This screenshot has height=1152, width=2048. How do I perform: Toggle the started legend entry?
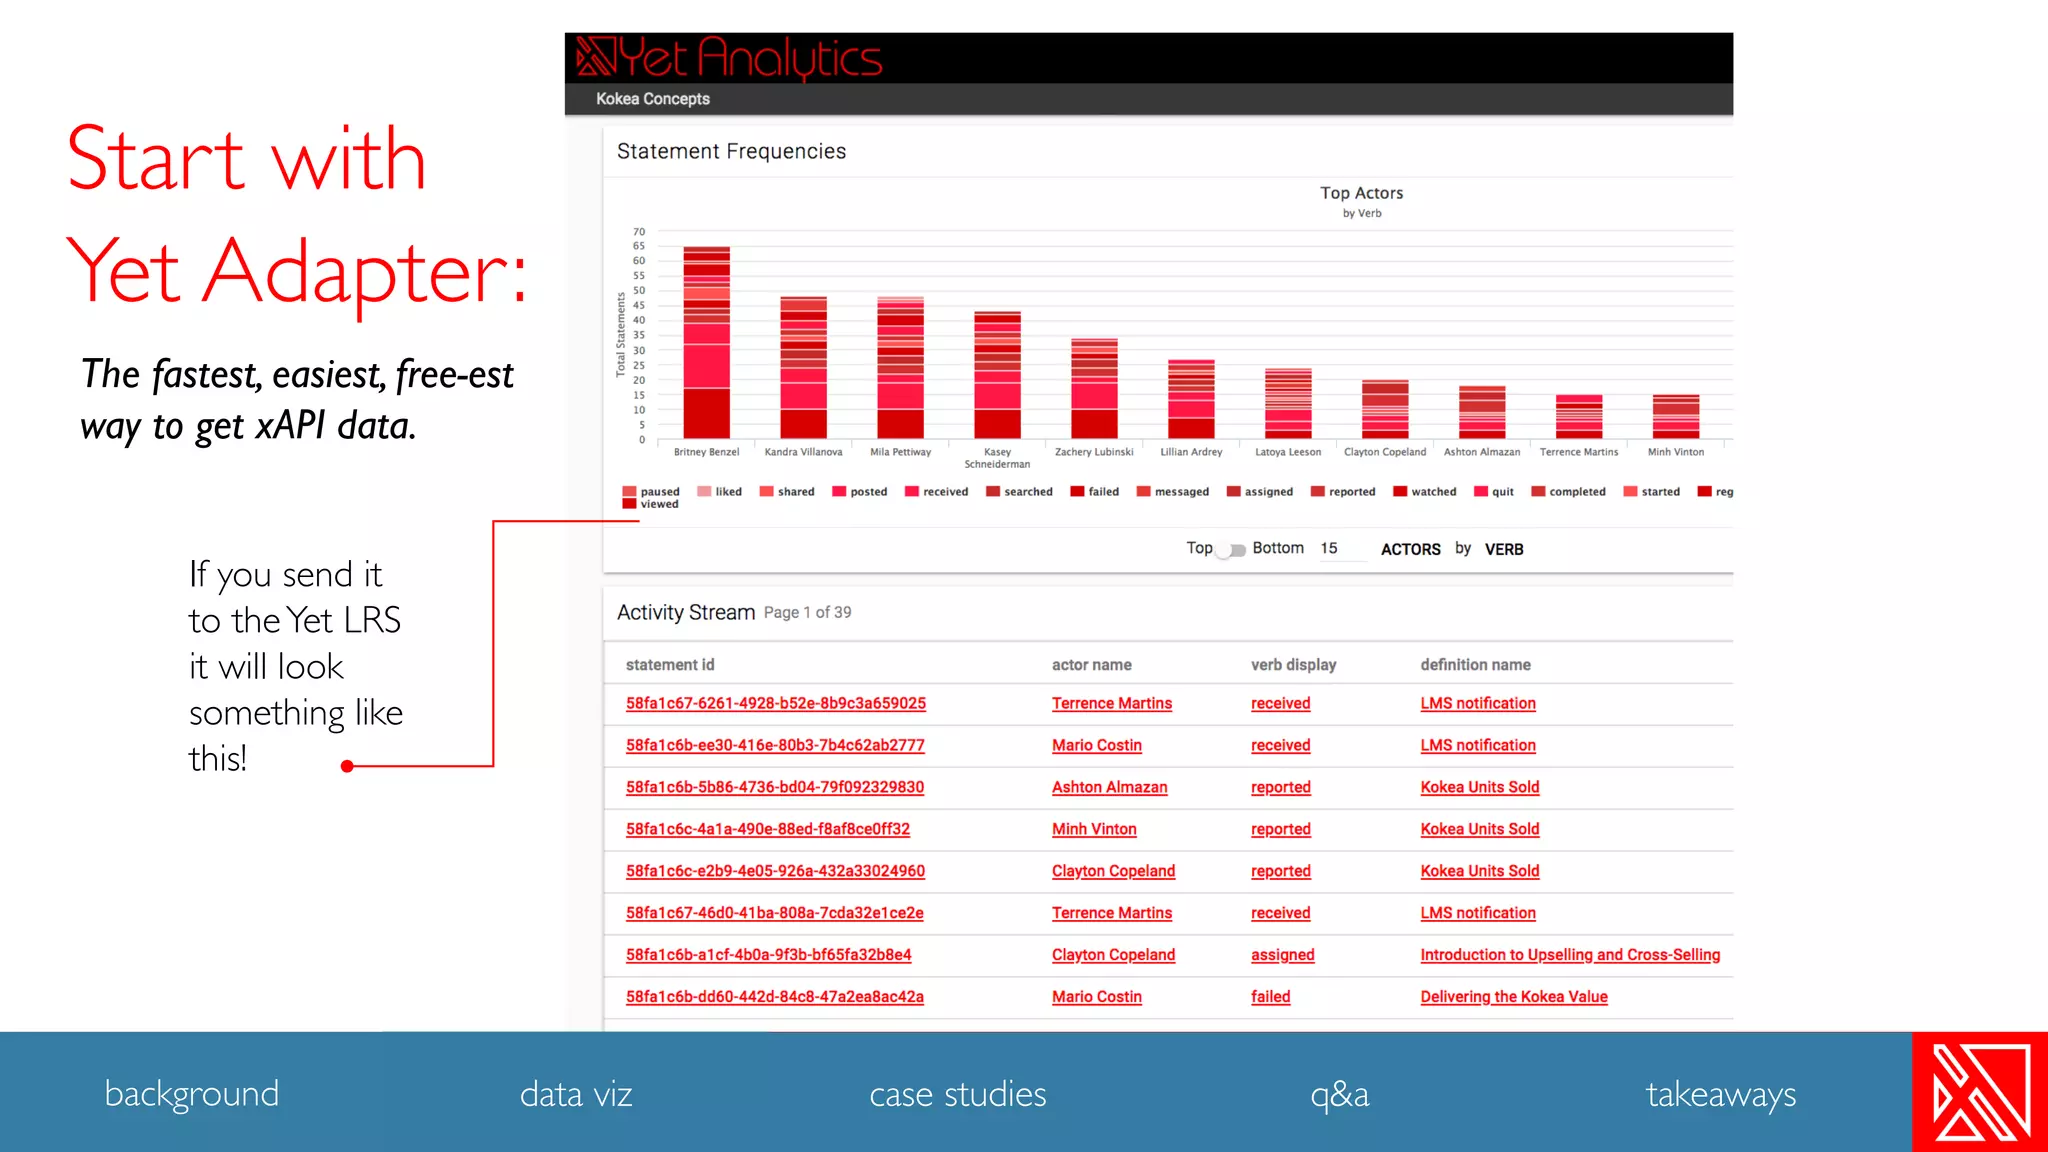pos(1652,491)
